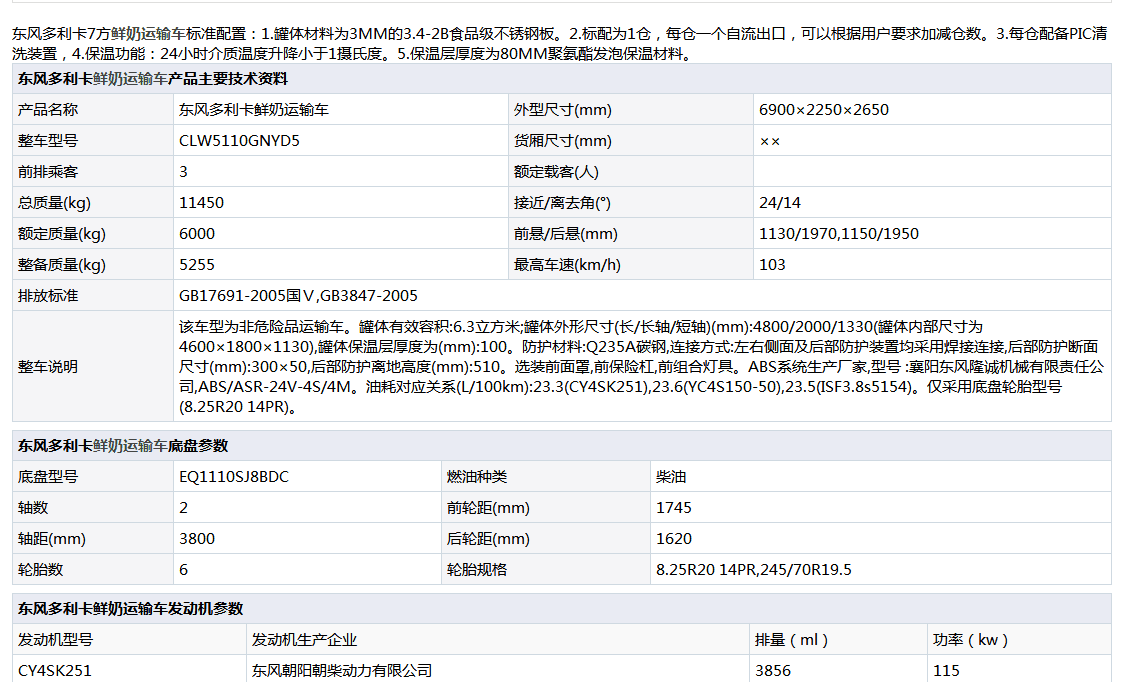1124x682 pixels.
Task: Click the 后轮距(mm) label
Action: tap(488, 538)
